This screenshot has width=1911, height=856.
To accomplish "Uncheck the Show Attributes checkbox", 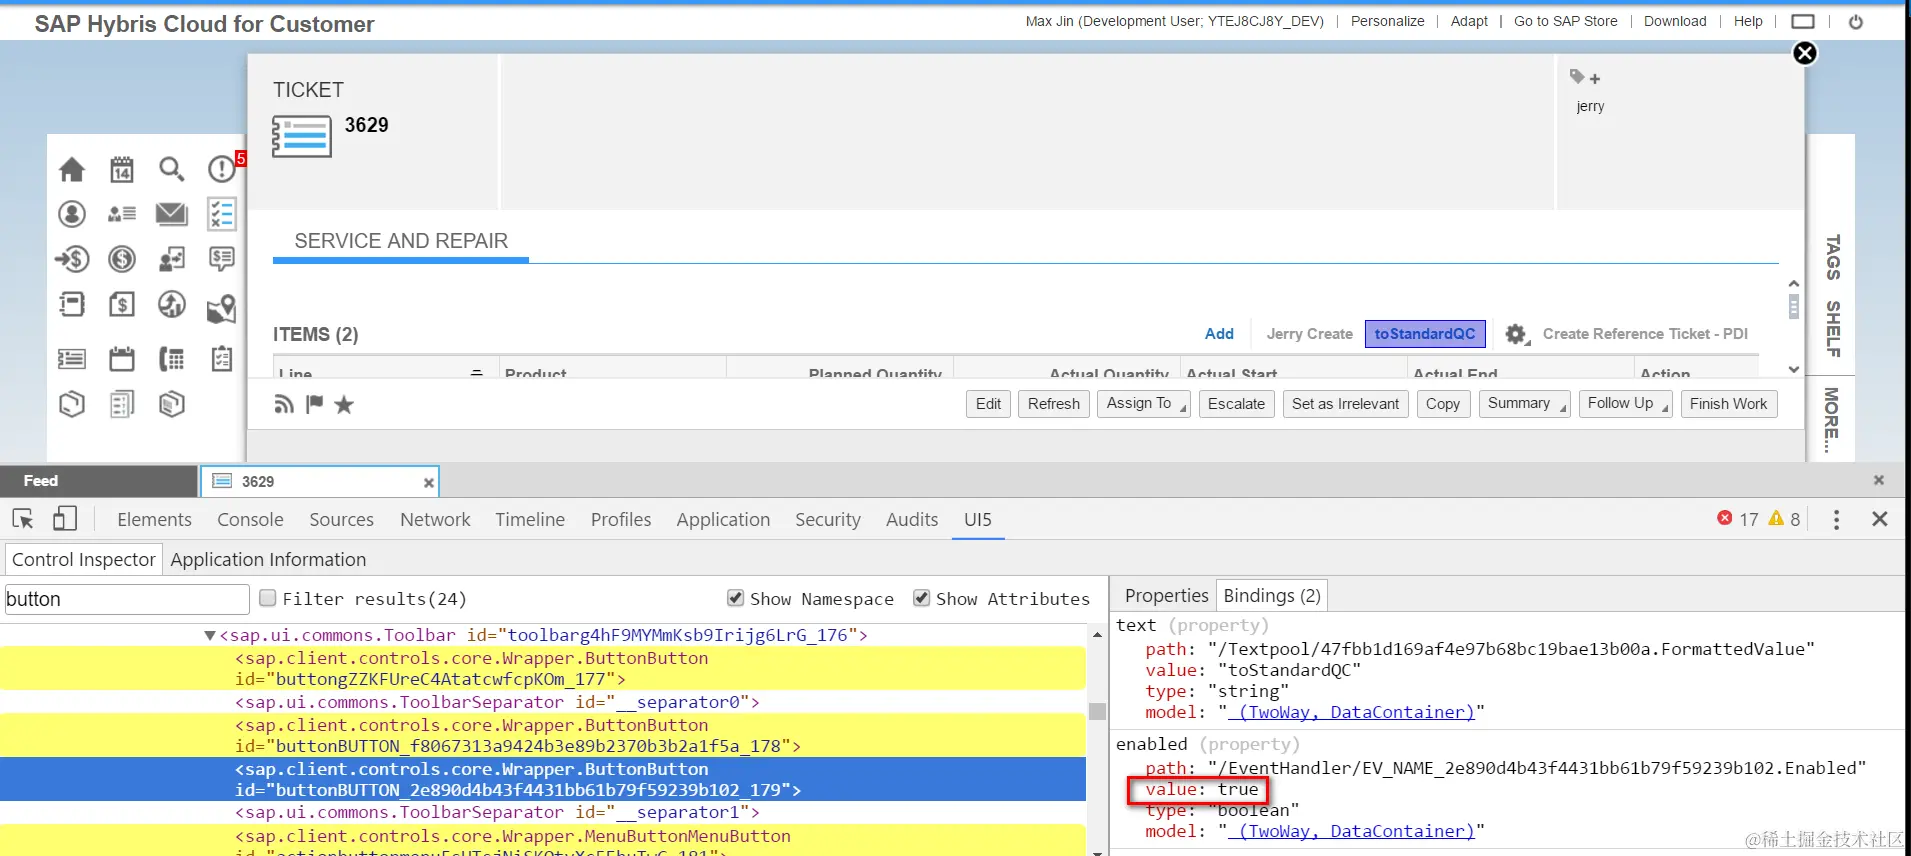I will click(922, 598).
